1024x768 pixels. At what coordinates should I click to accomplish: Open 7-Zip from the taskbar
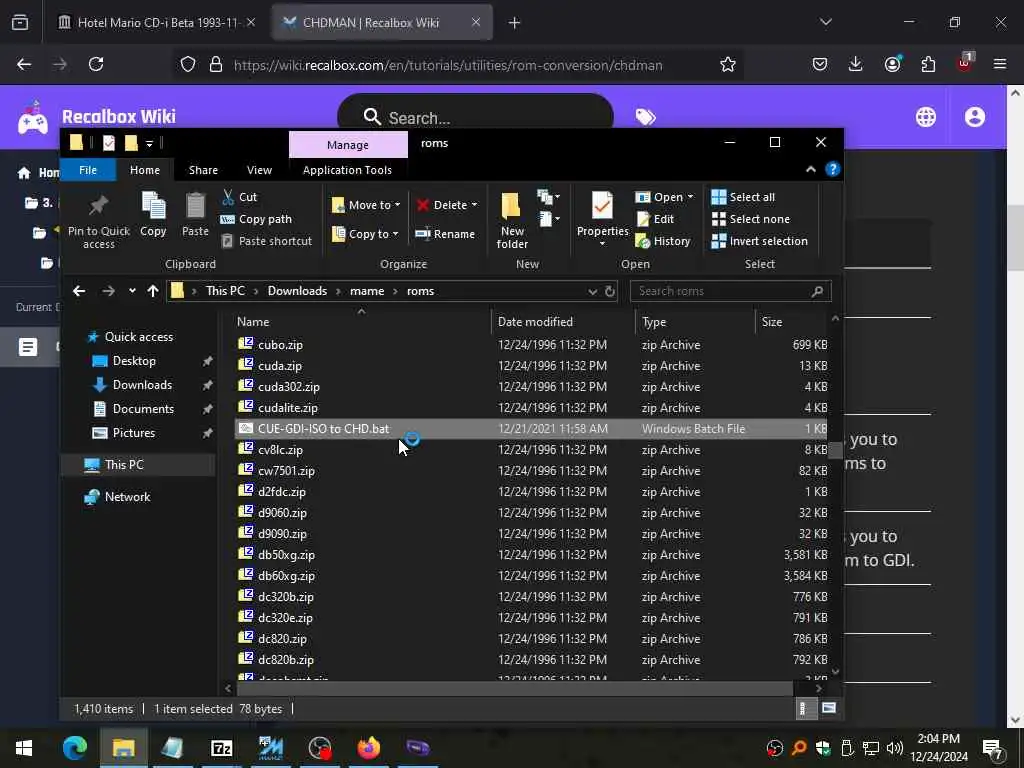[221, 748]
